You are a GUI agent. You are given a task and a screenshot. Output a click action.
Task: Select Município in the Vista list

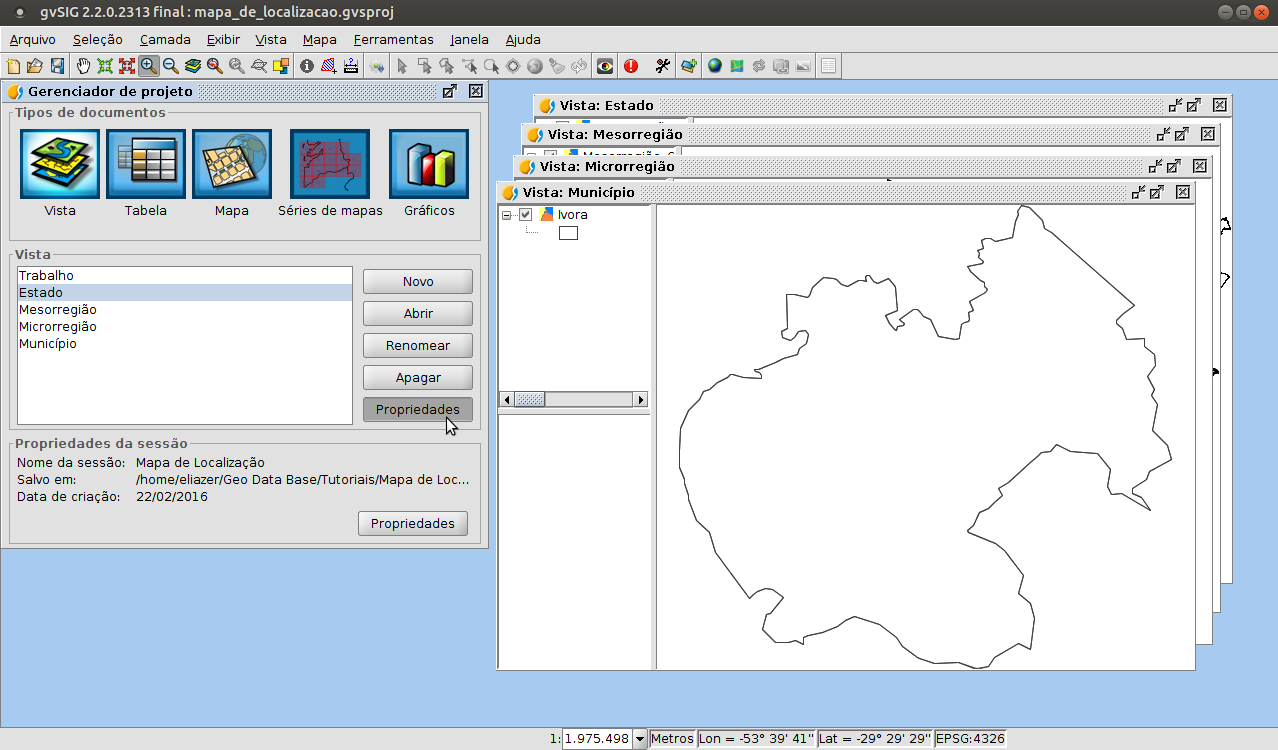coord(48,344)
